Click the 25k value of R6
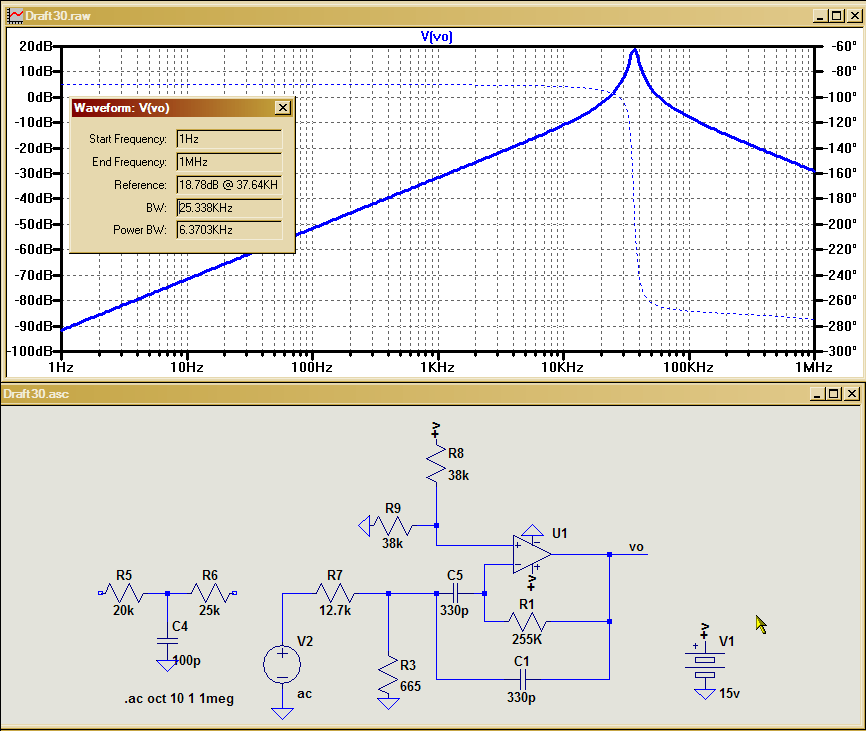 [209, 611]
